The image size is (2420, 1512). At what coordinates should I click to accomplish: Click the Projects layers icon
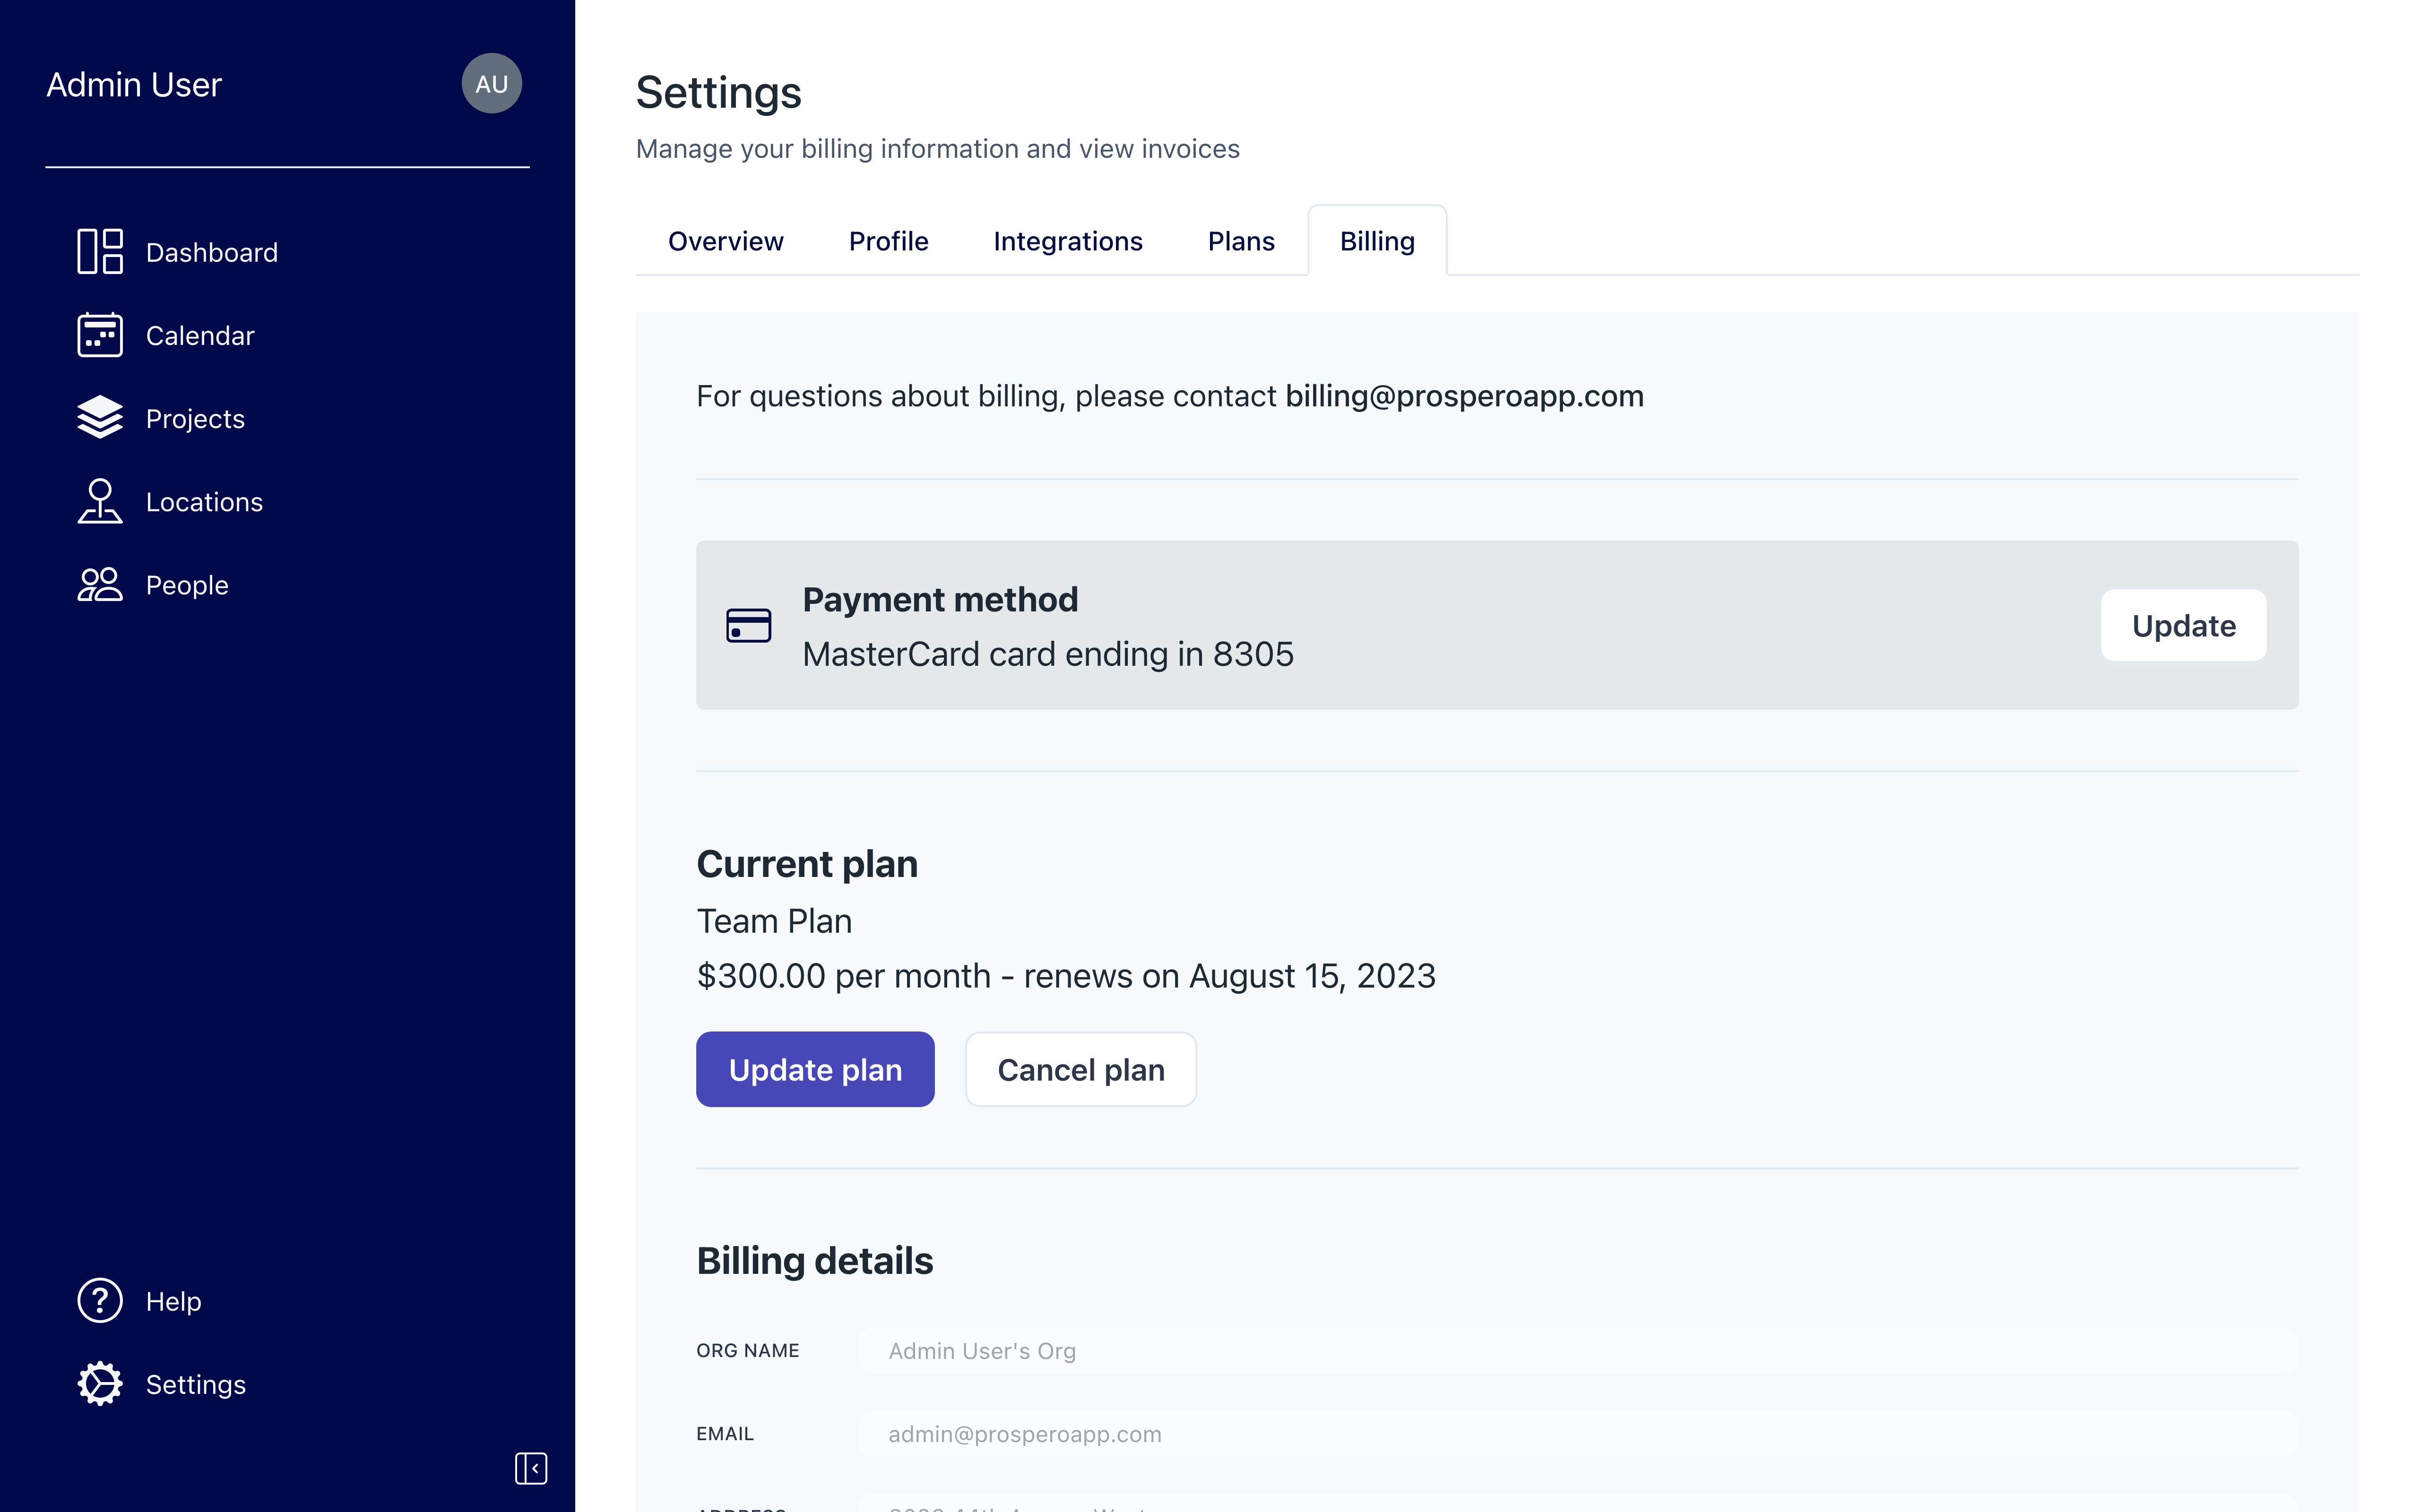coord(100,418)
